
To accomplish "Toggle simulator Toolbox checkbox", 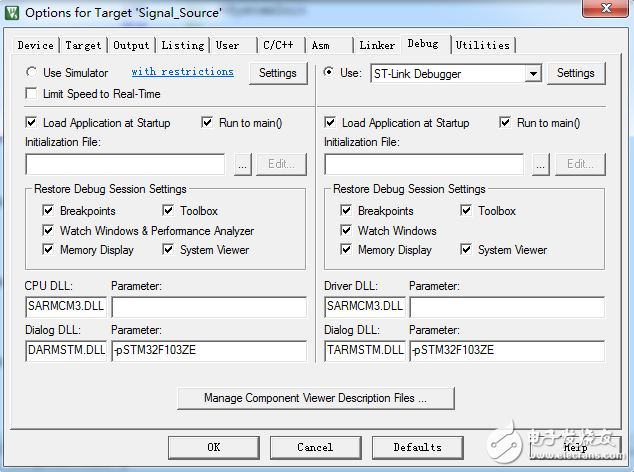I will (x=168, y=210).
